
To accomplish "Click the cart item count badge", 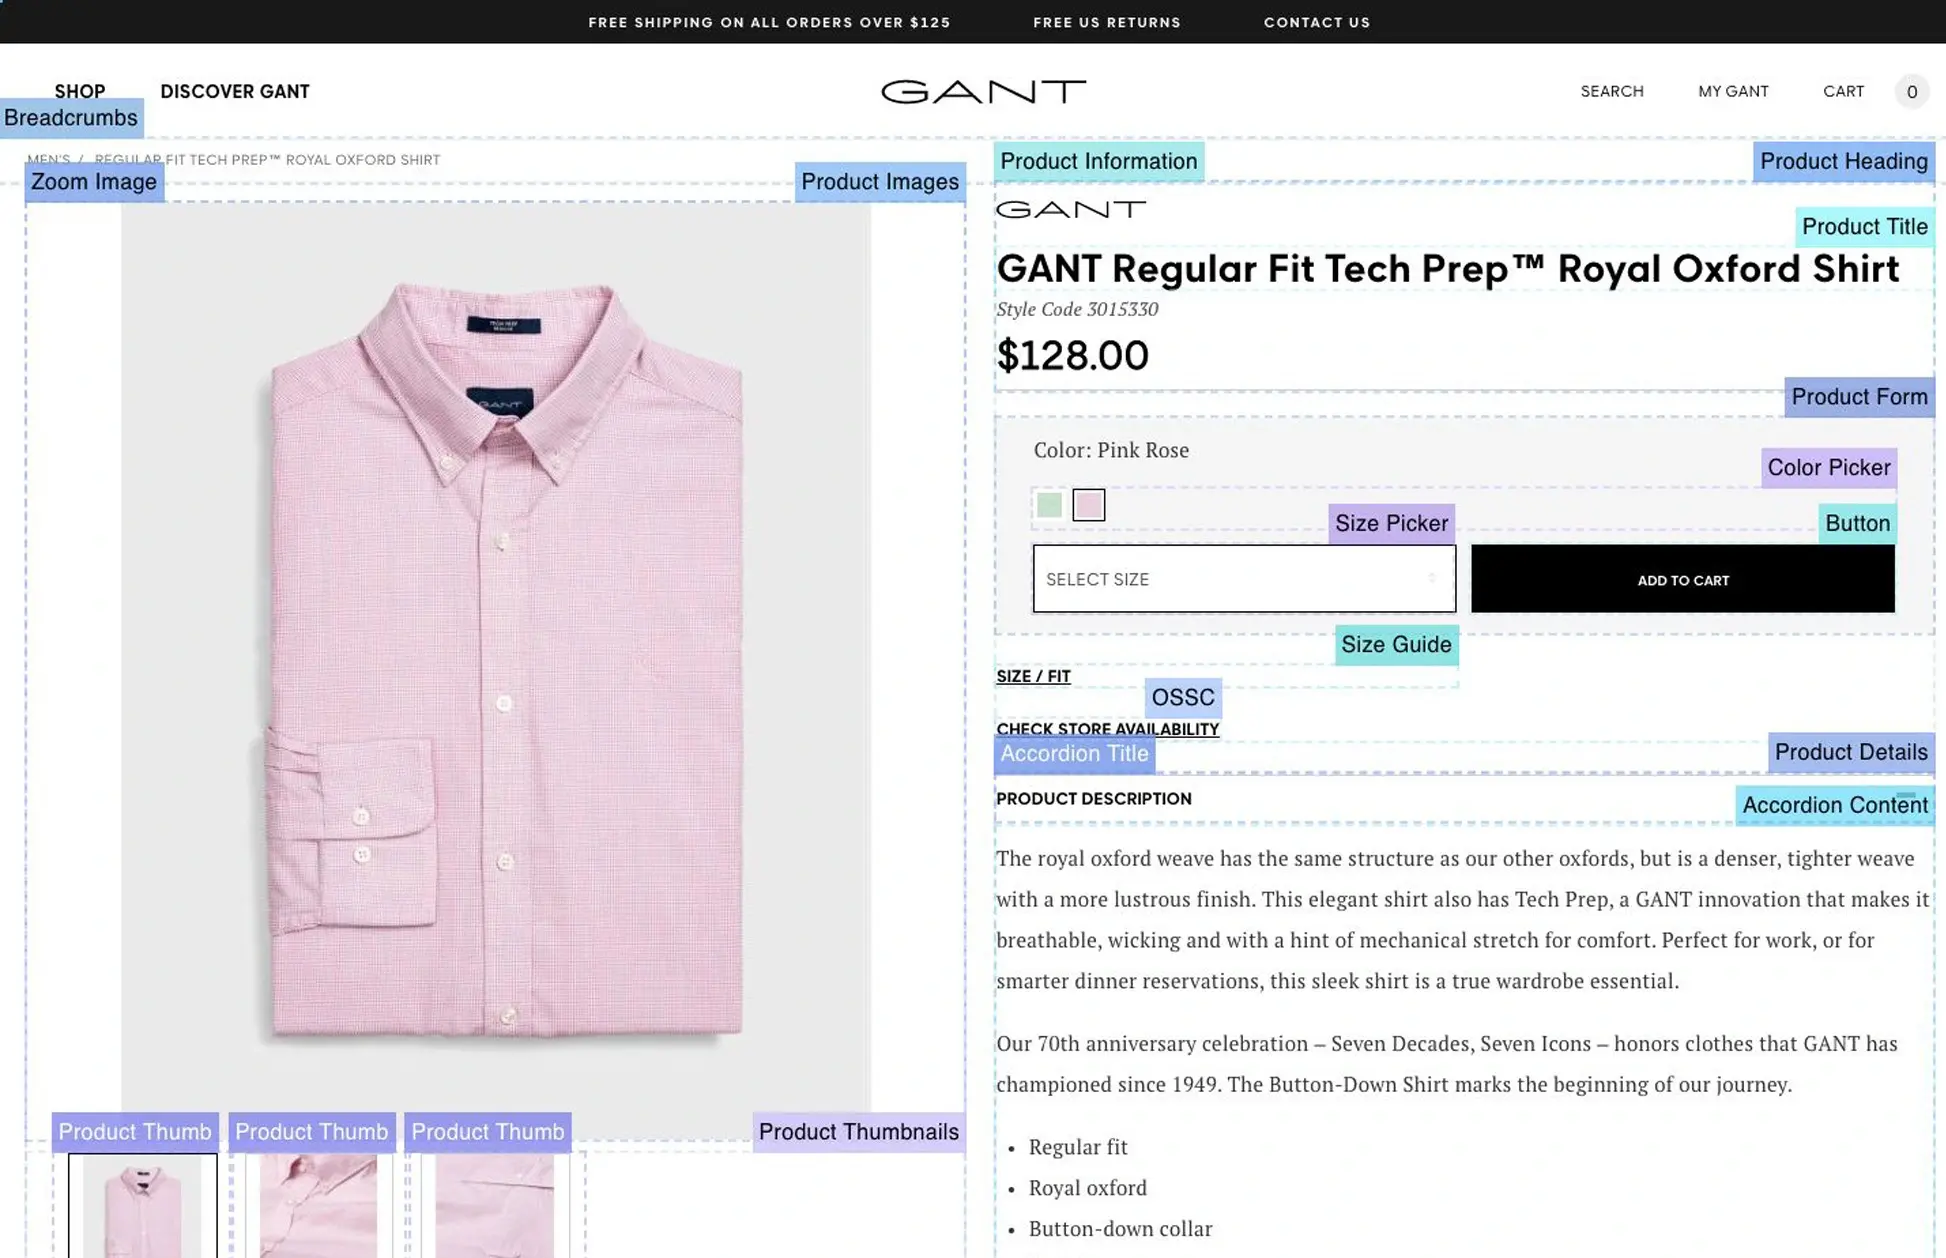I will (x=1911, y=92).
